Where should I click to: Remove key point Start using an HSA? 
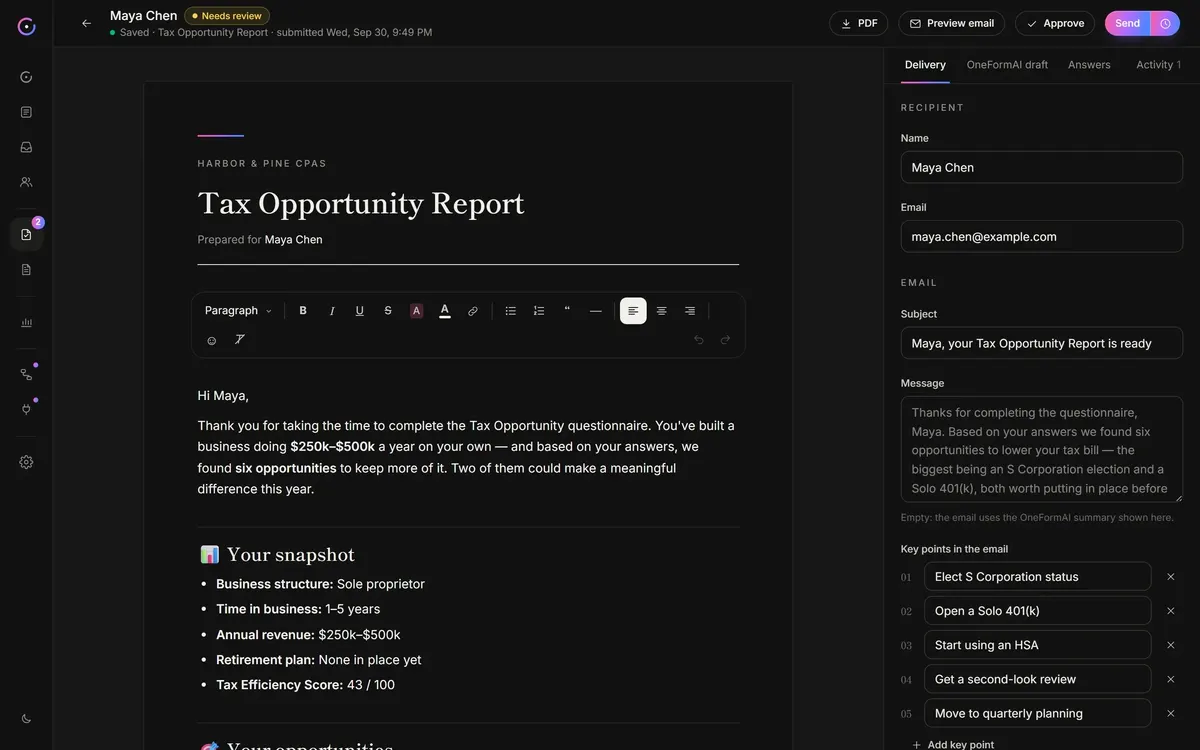(1170, 645)
